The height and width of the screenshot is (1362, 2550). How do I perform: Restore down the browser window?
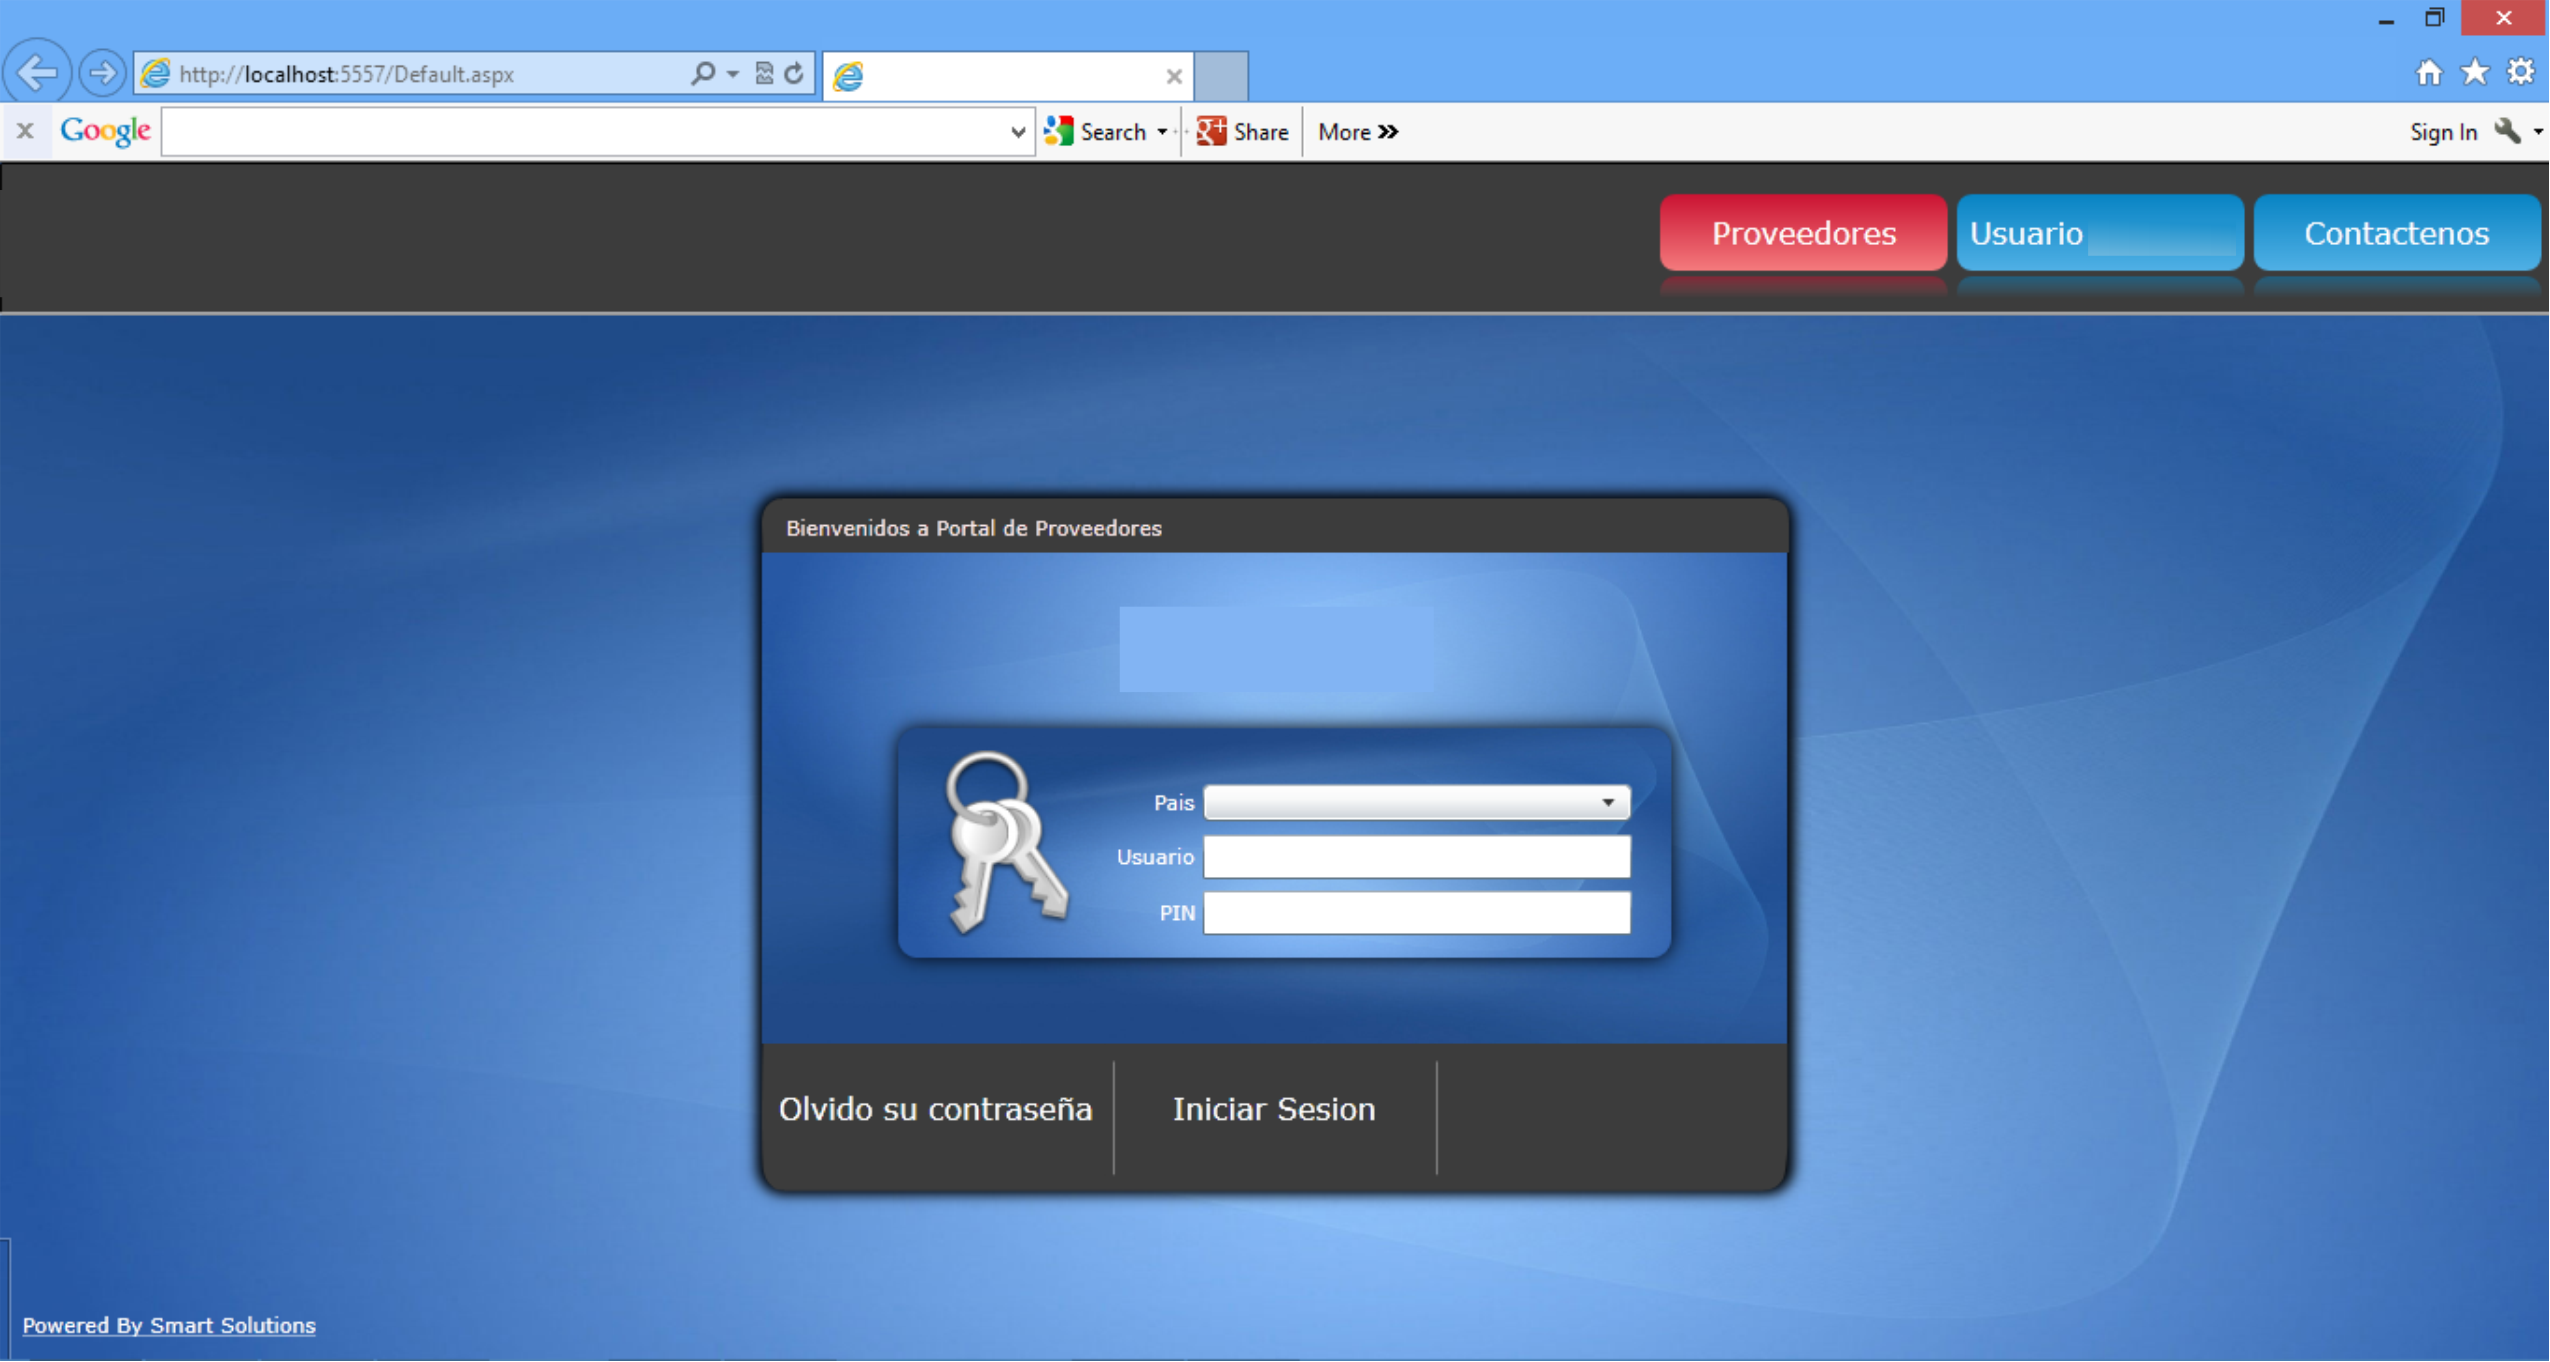click(2435, 18)
